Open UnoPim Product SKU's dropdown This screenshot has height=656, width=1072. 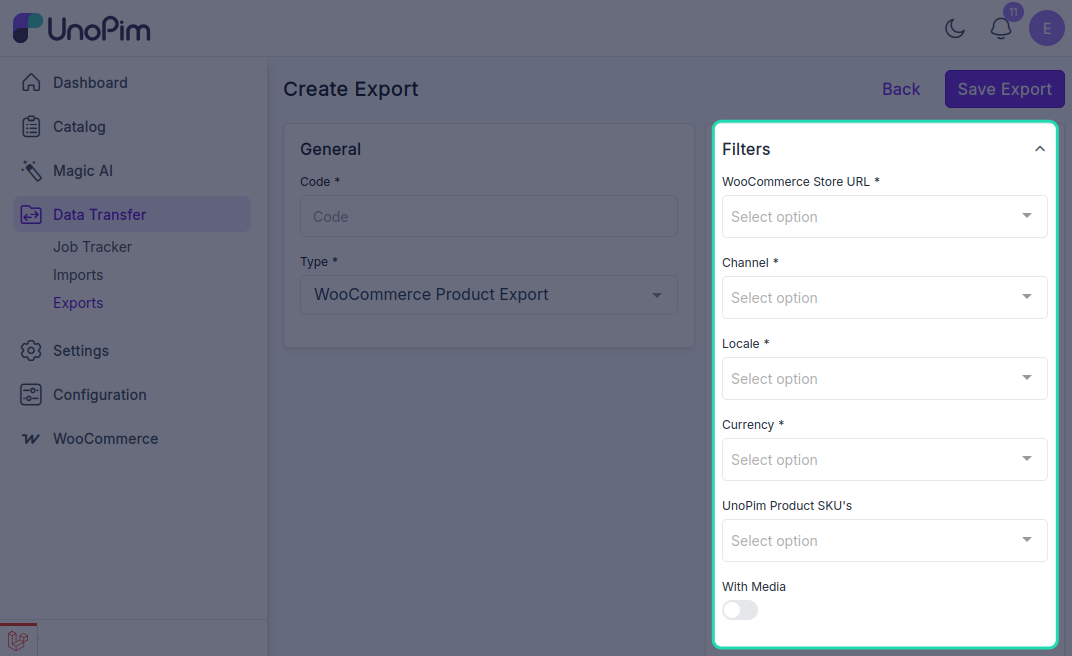pos(885,541)
